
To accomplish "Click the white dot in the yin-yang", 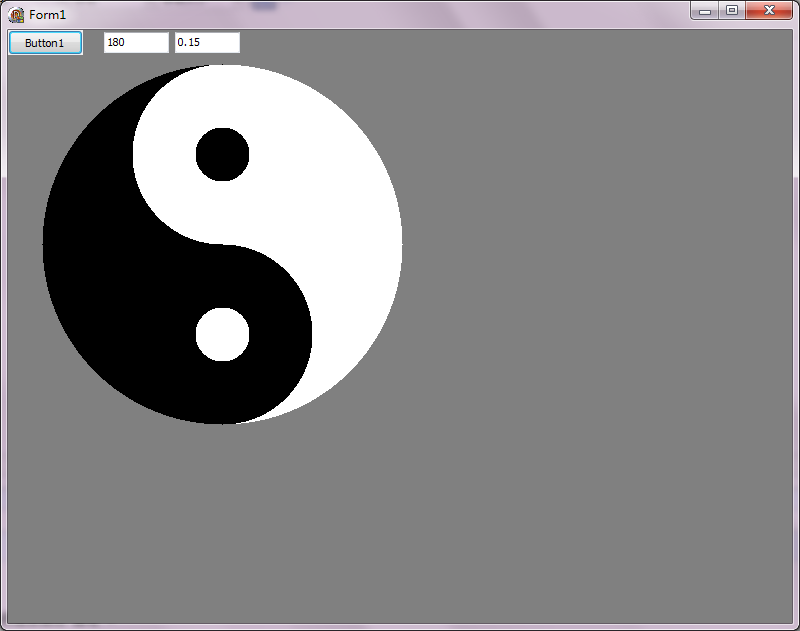I will point(222,335).
